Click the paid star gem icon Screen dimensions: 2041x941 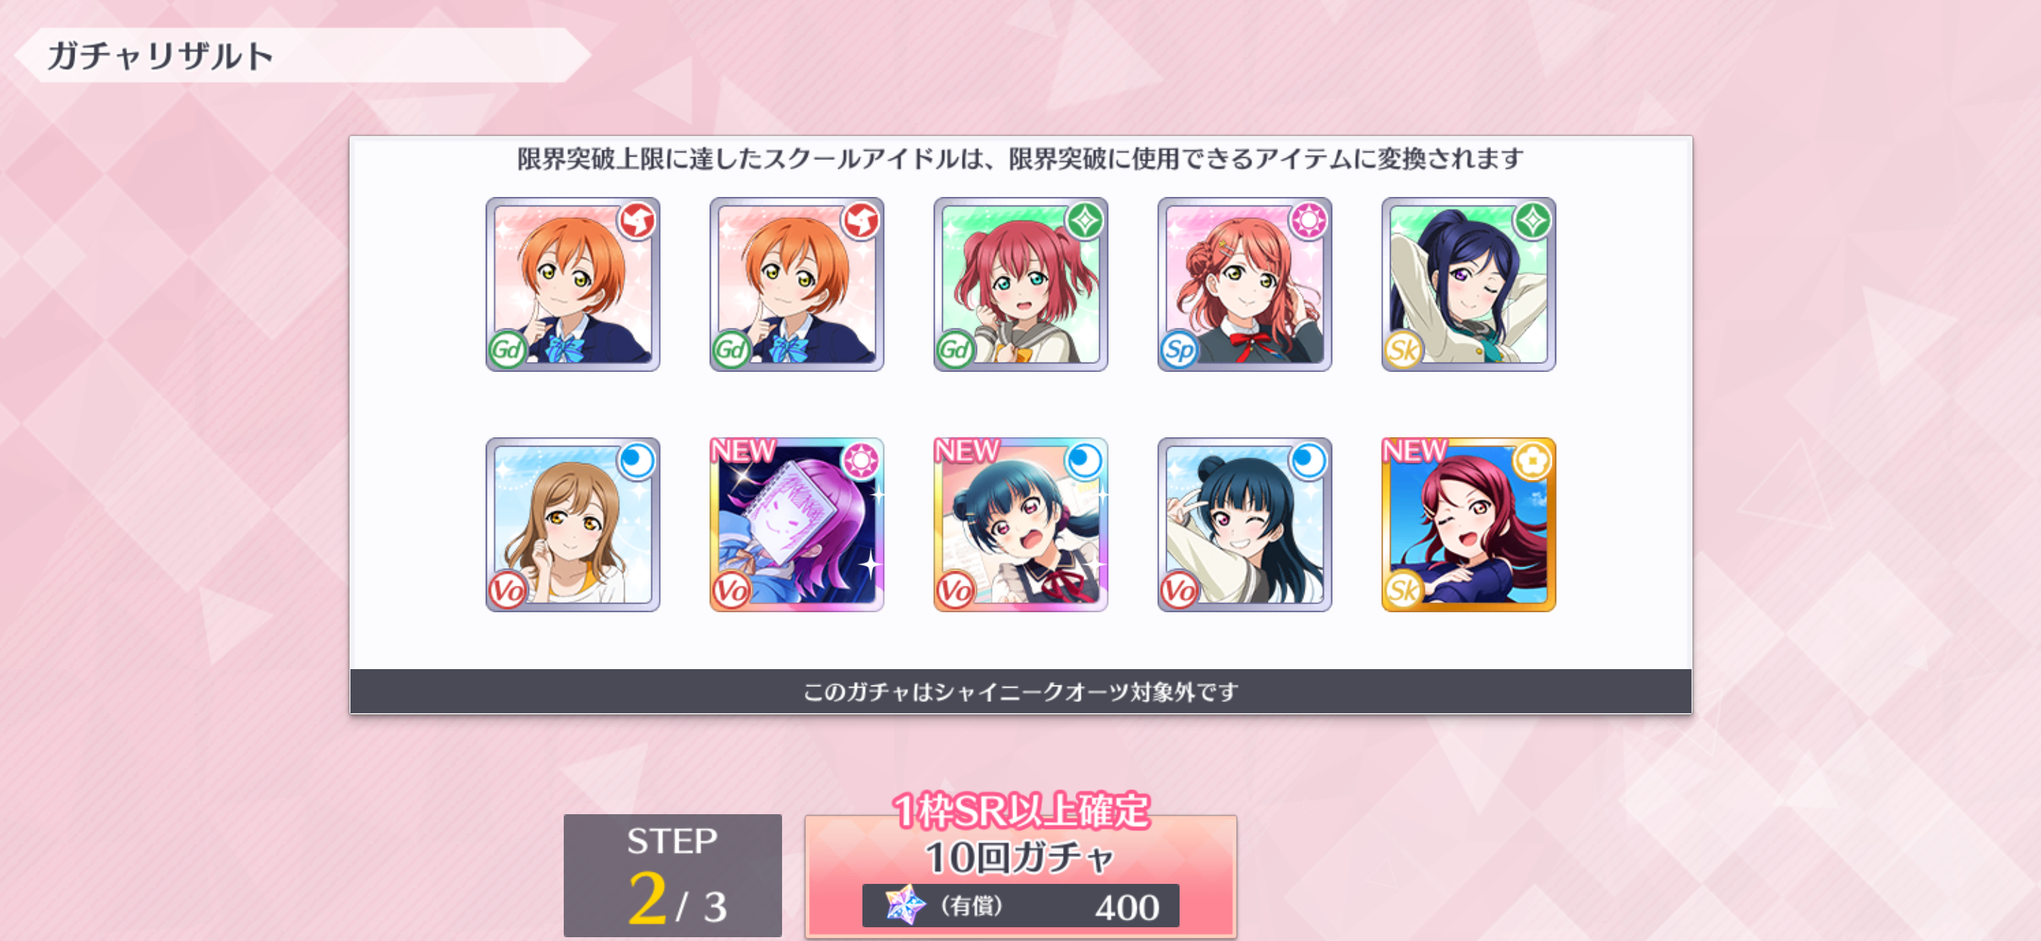coord(904,905)
